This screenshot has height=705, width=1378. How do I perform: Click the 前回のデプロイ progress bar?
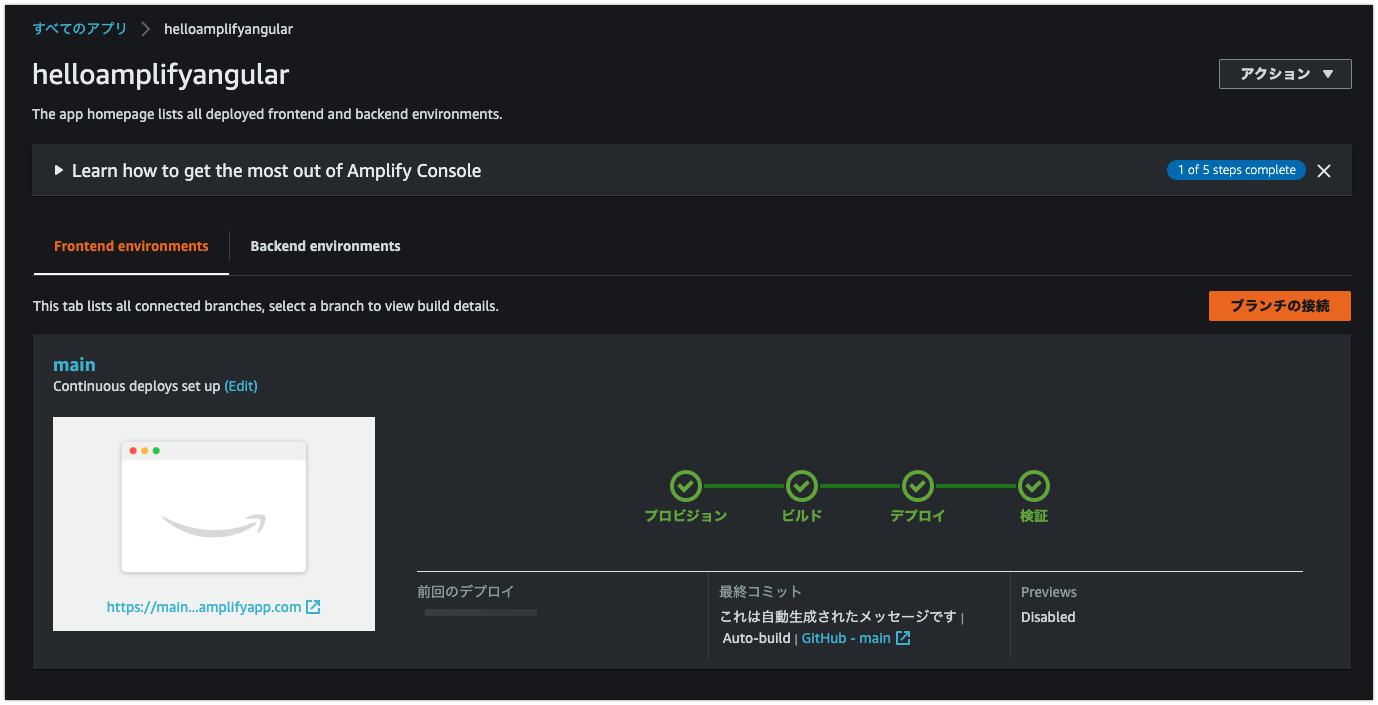[480, 612]
